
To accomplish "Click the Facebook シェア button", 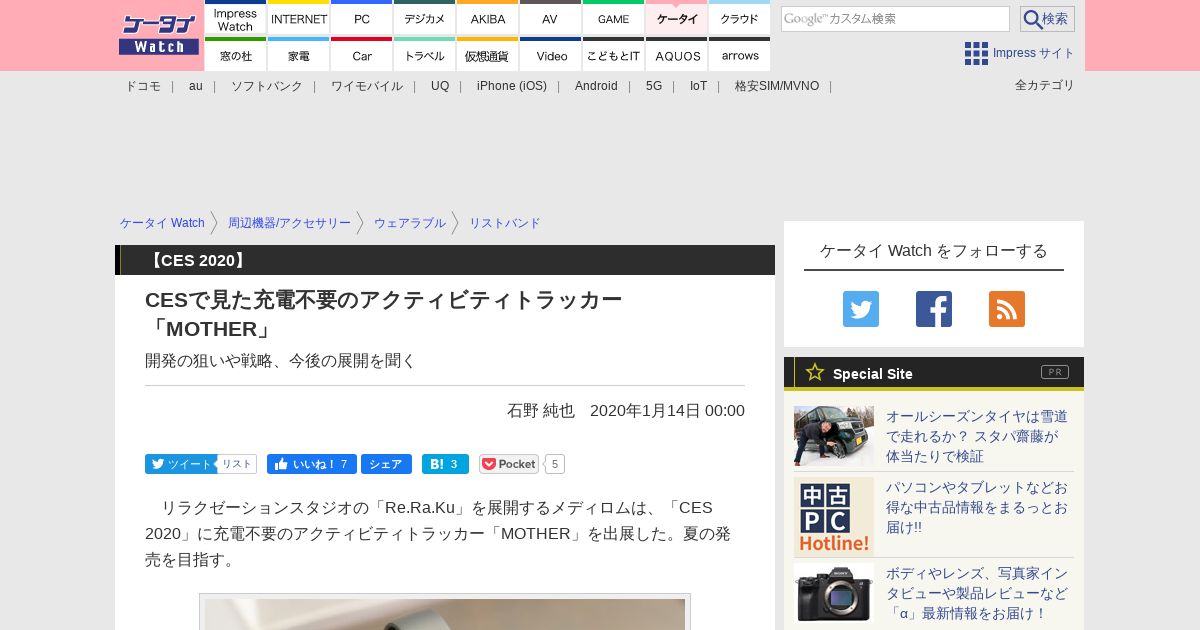I will pos(386,464).
